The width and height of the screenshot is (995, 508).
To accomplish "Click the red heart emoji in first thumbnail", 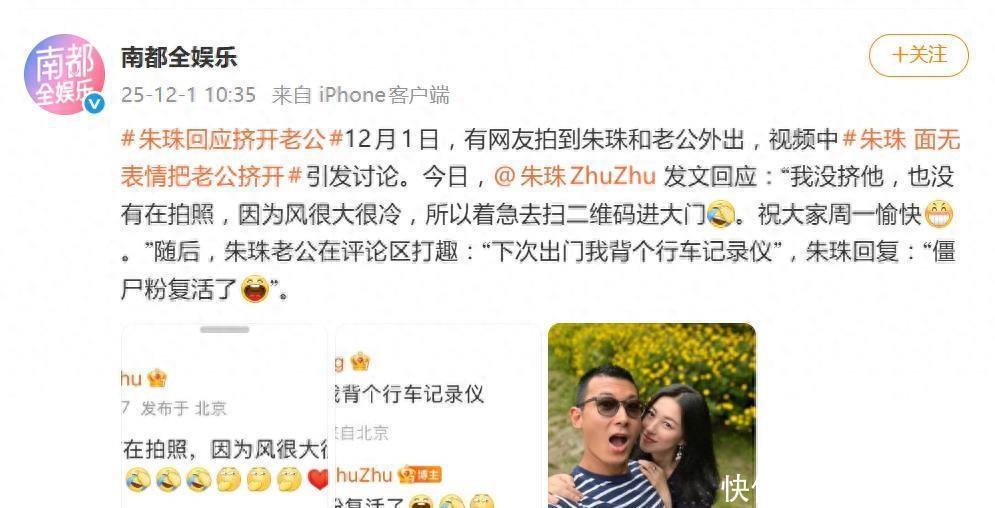I will 319,480.
